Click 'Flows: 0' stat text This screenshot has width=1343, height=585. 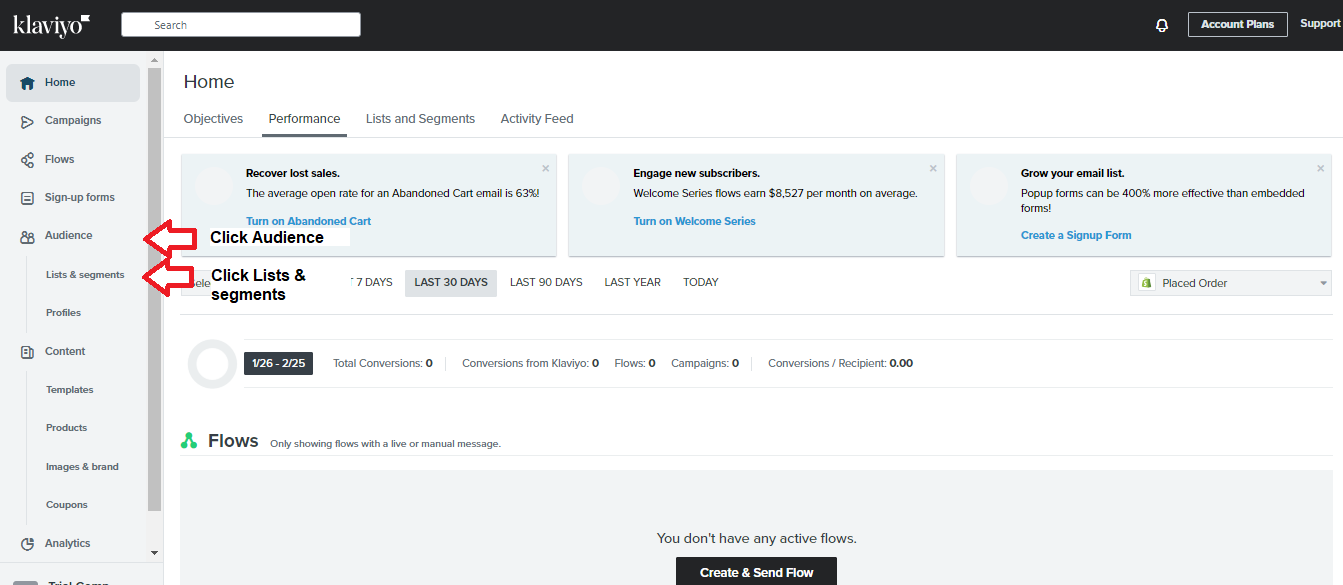tap(635, 363)
